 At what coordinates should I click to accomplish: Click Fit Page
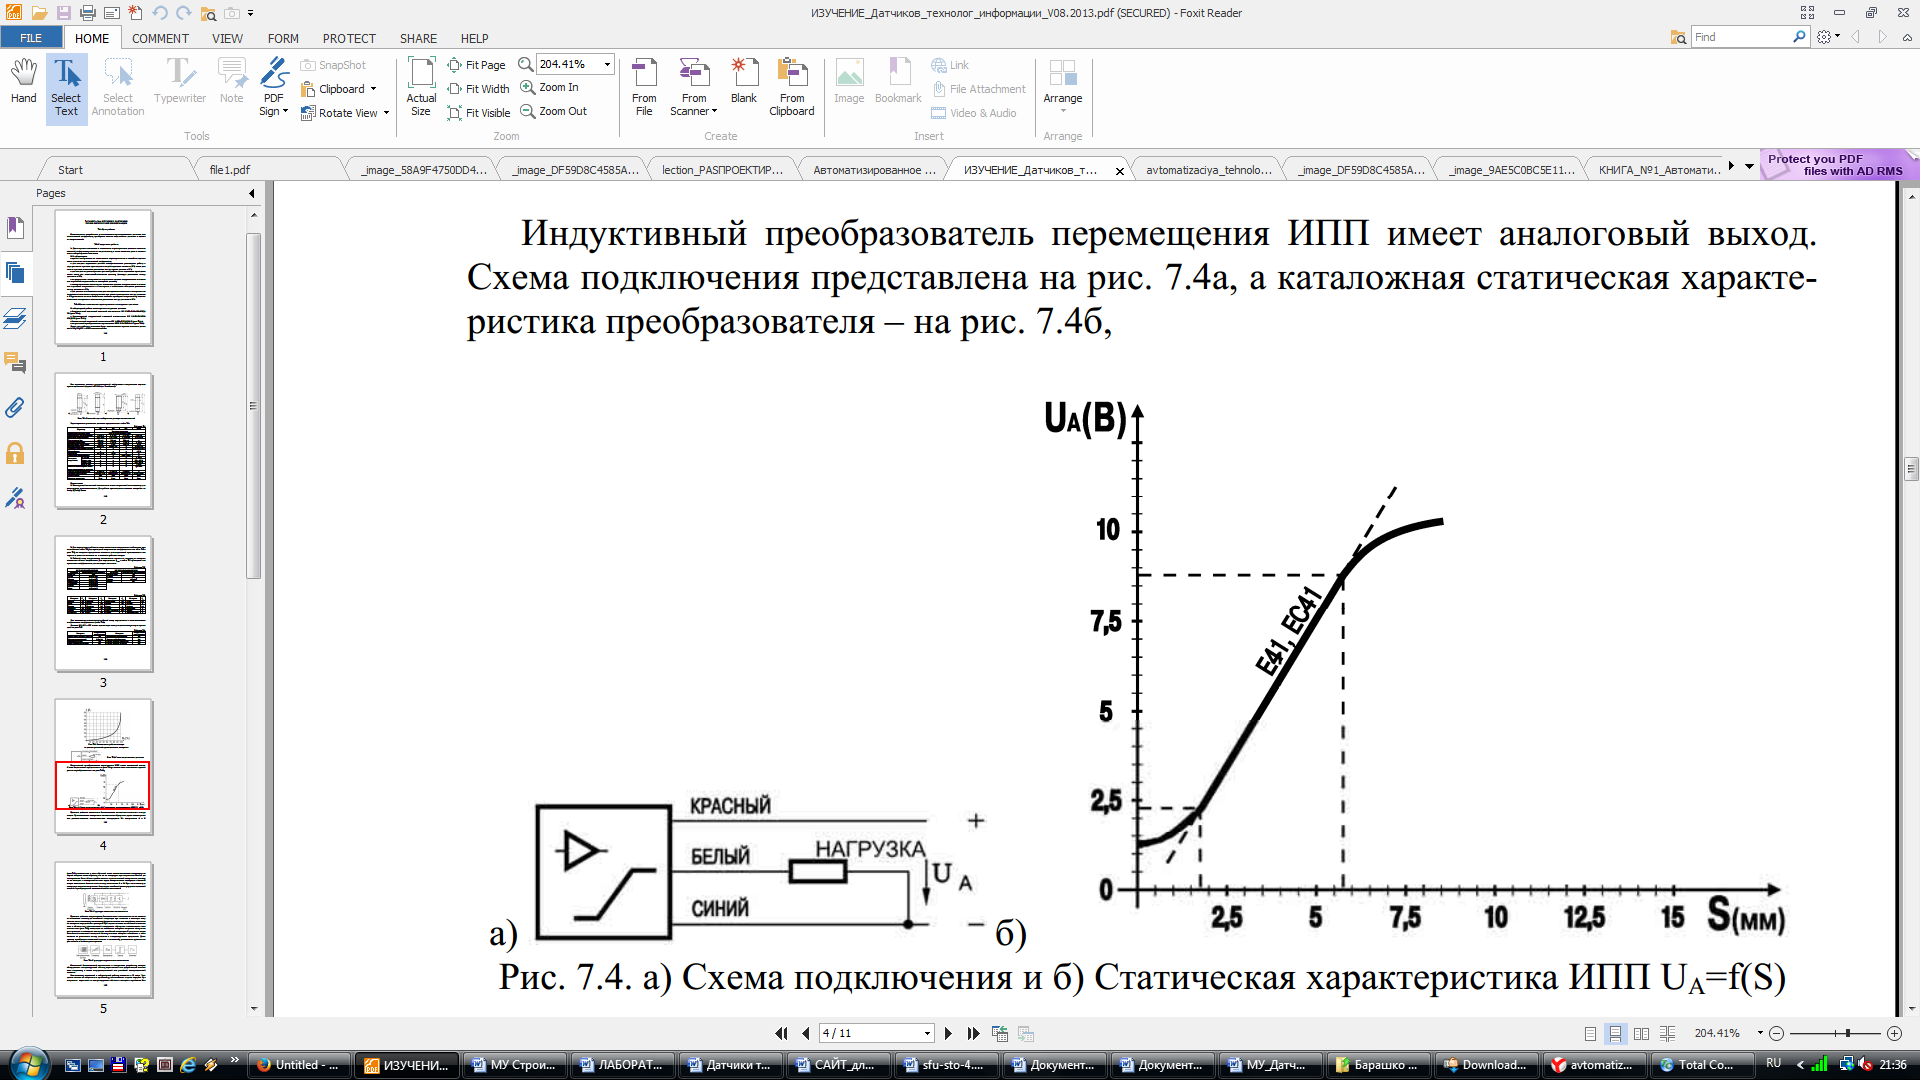[477, 65]
